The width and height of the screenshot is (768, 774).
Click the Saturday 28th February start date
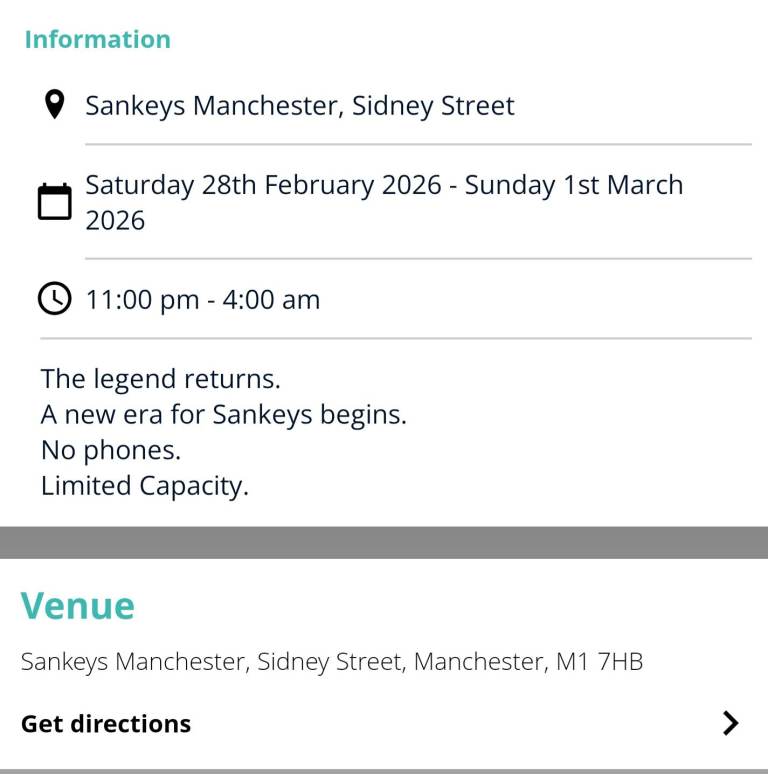pyautogui.click(x=263, y=185)
